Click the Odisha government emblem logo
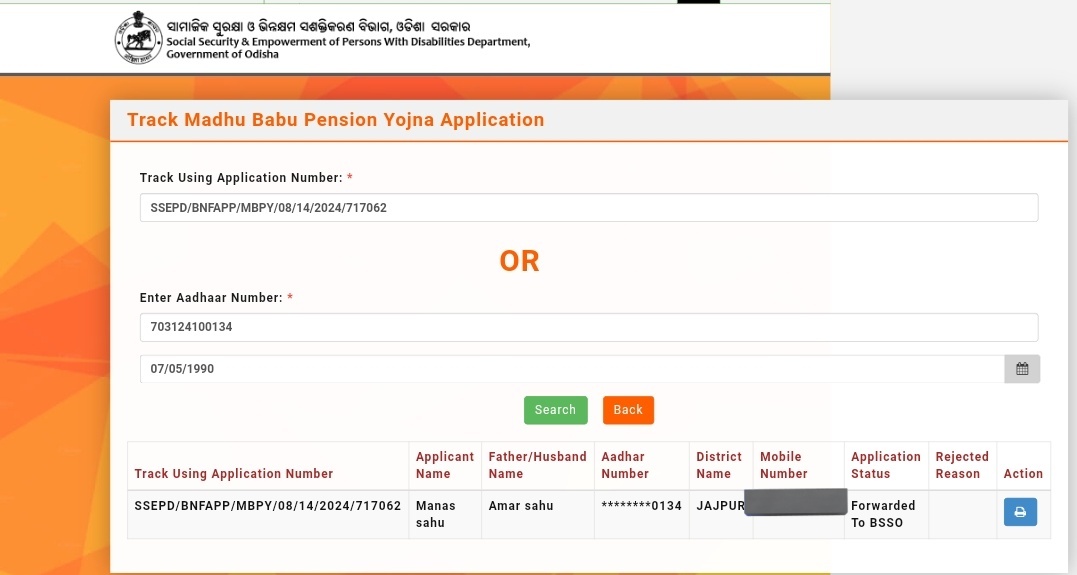The image size is (1077, 575). (138, 38)
